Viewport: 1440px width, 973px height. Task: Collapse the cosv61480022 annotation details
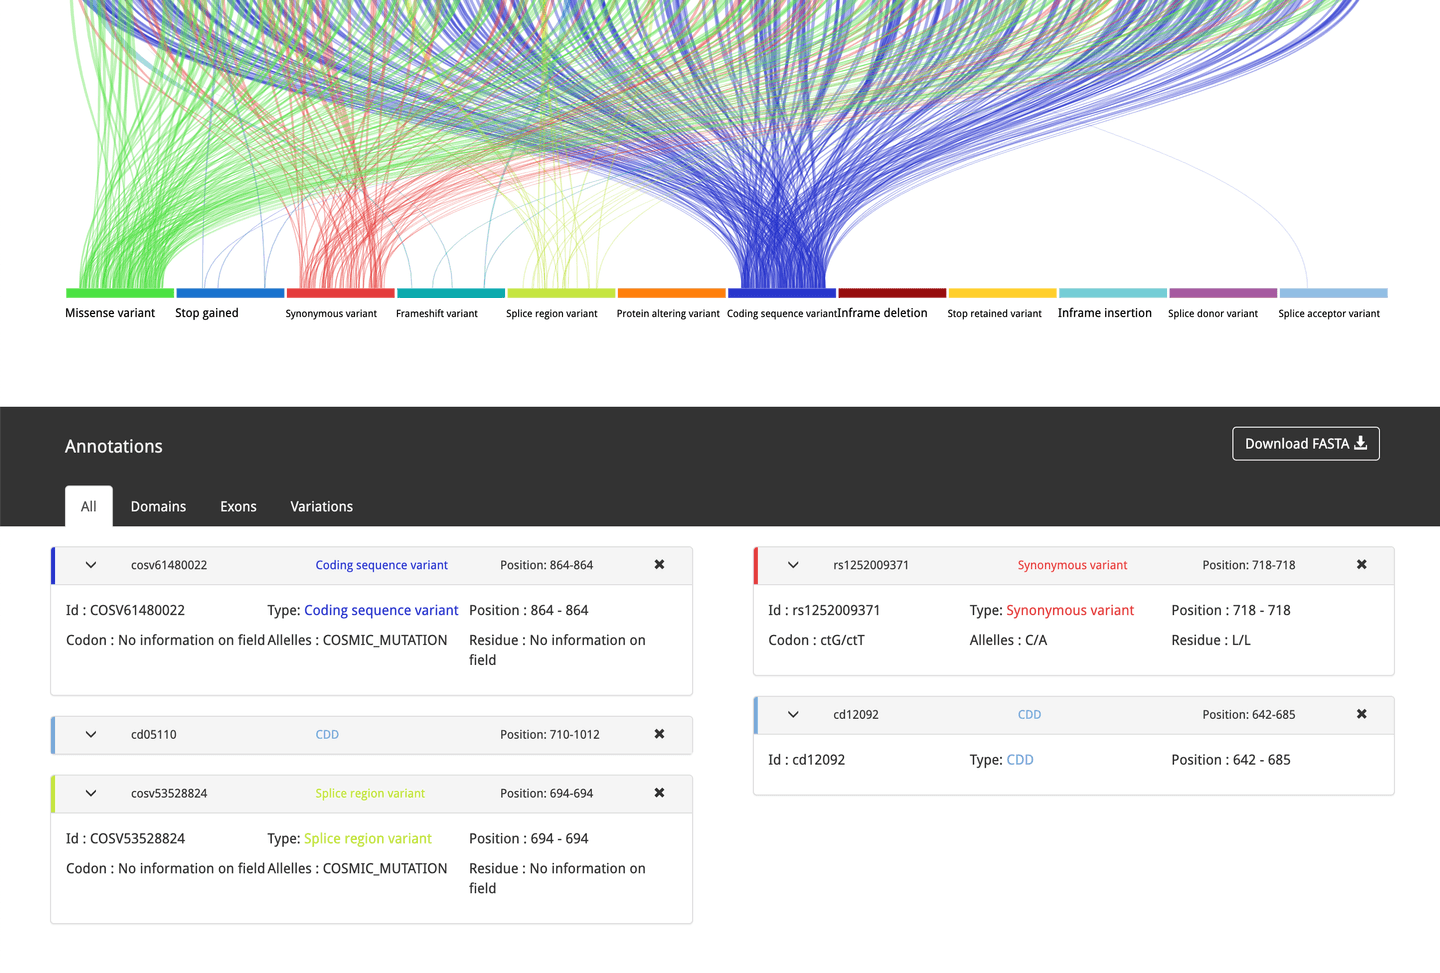(91, 565)
